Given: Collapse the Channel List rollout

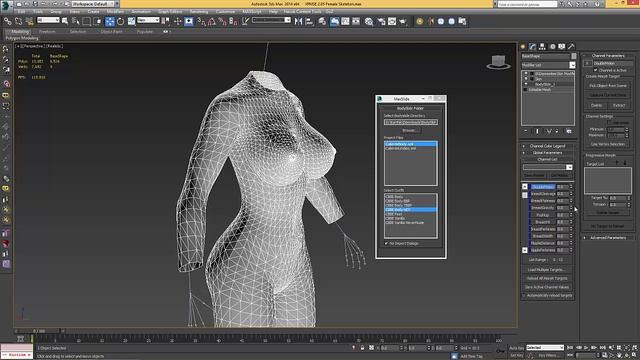Looking at the screenshot, I should point(547,159).
